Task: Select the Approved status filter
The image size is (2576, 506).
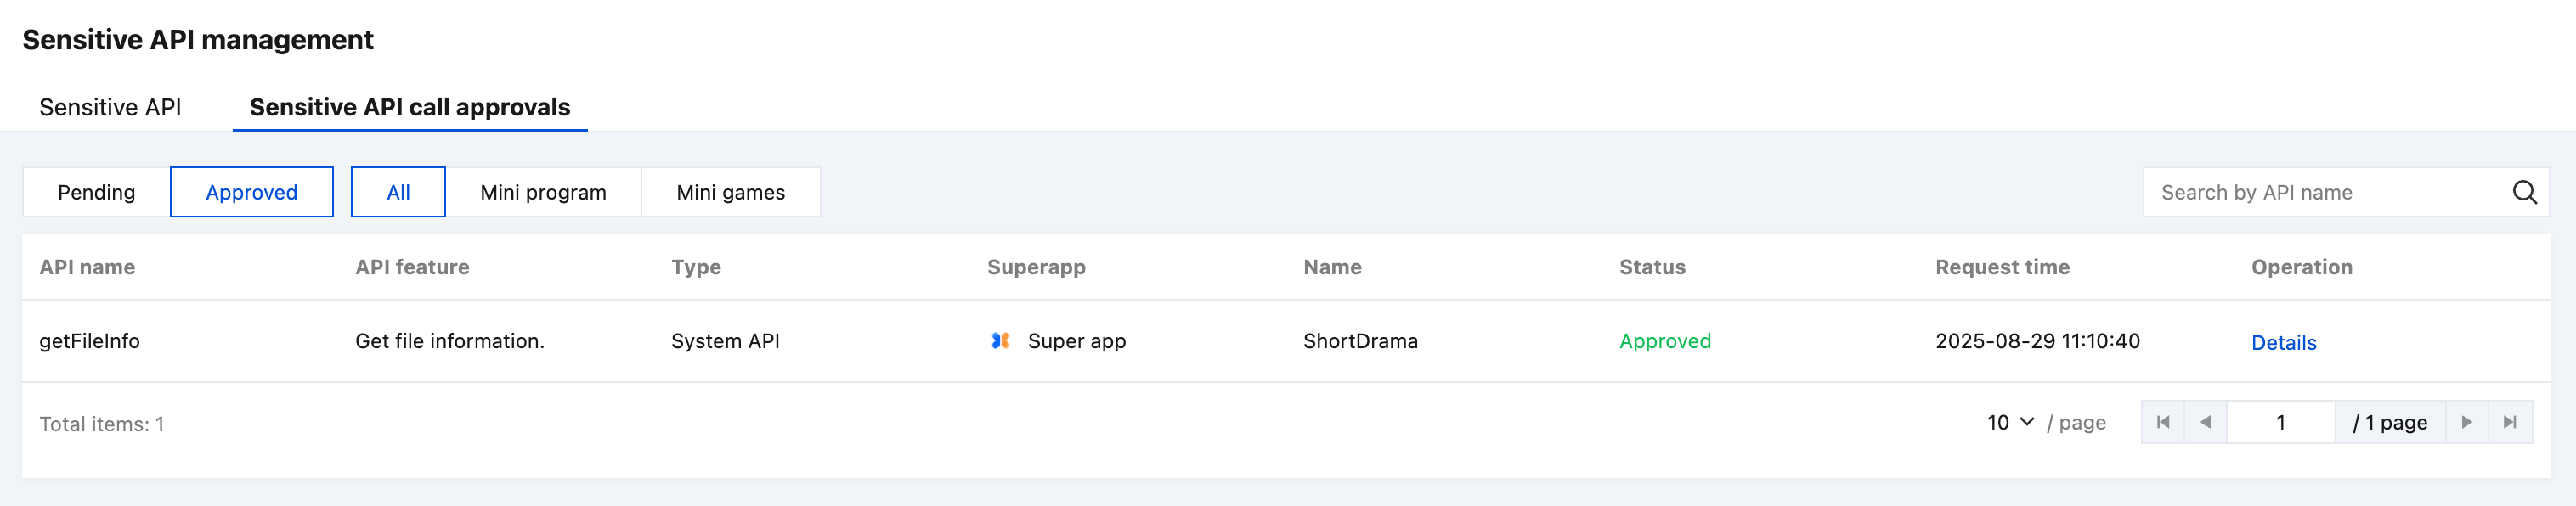Action: tap(251, 192)
